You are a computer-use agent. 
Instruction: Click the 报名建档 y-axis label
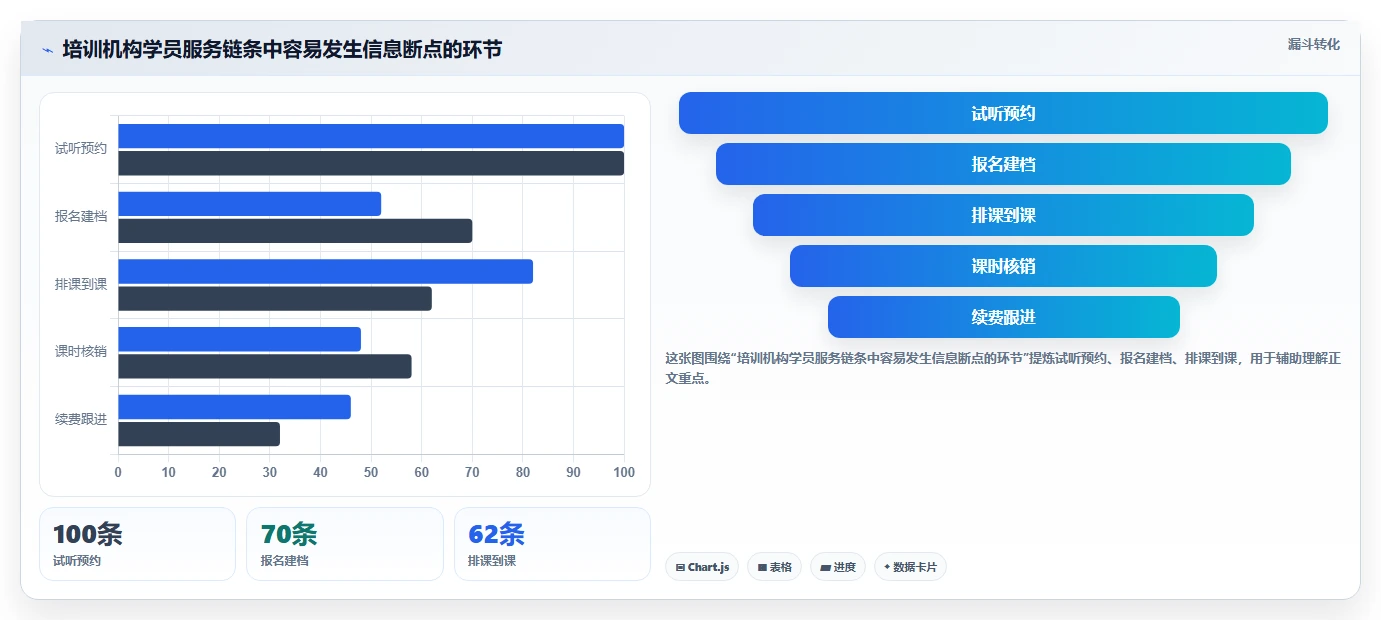81,216
